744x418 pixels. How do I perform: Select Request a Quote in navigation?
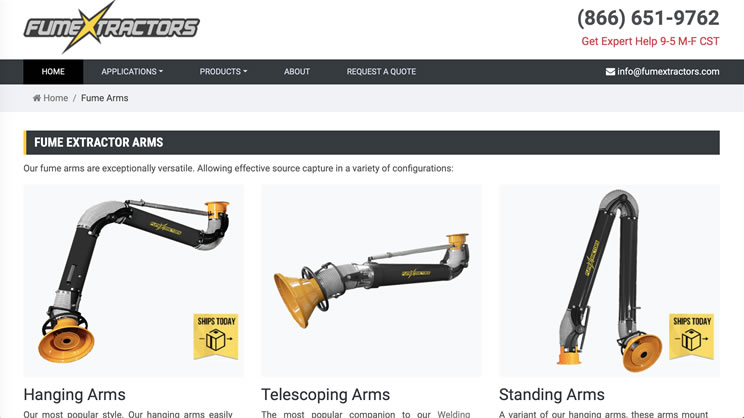tap(381, 72)
